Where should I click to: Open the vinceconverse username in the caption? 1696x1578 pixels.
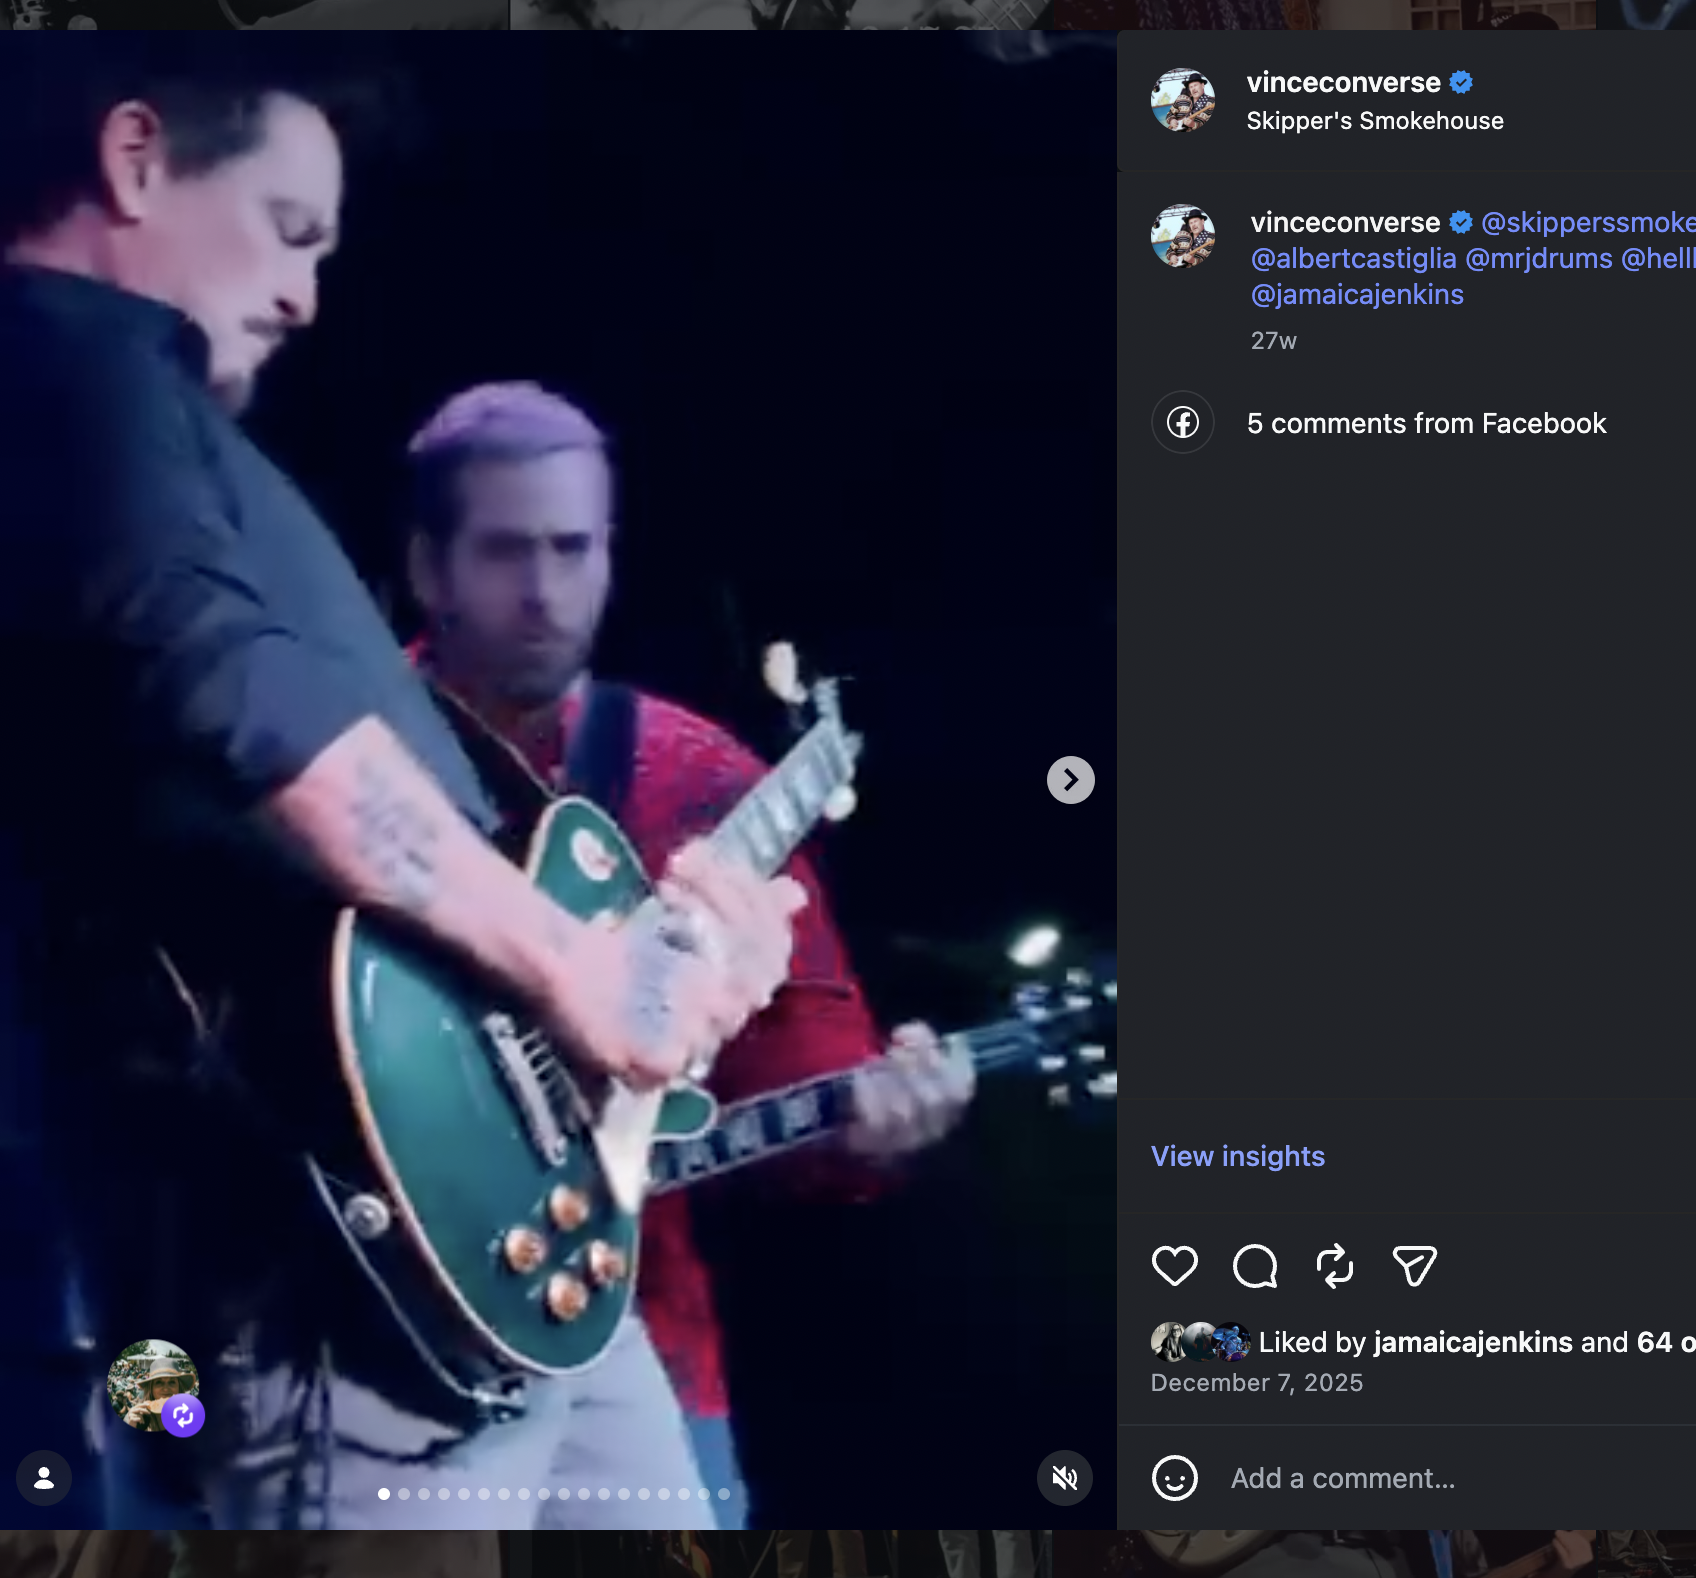pos(1345,222)
